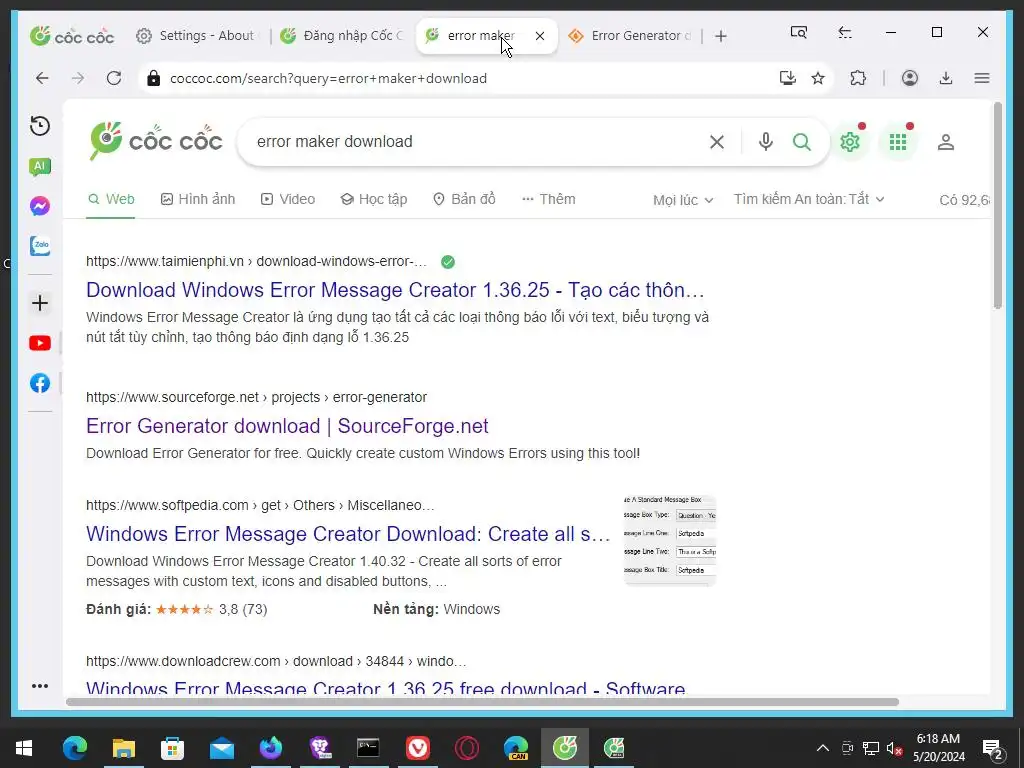The image size is (1024, 768).
Task: Open Facebook from the sidebar
Action: pos(40,383)
